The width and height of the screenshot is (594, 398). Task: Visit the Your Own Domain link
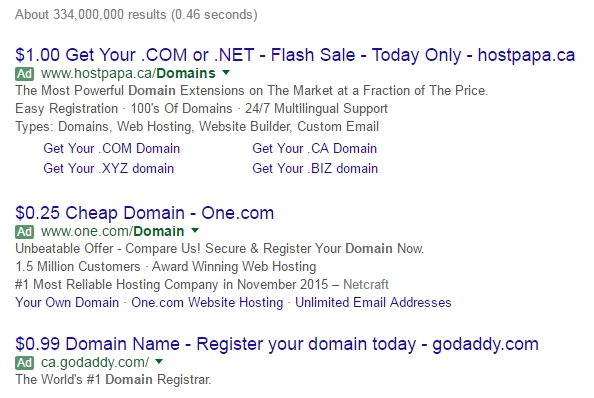click(x=67, y=303)
